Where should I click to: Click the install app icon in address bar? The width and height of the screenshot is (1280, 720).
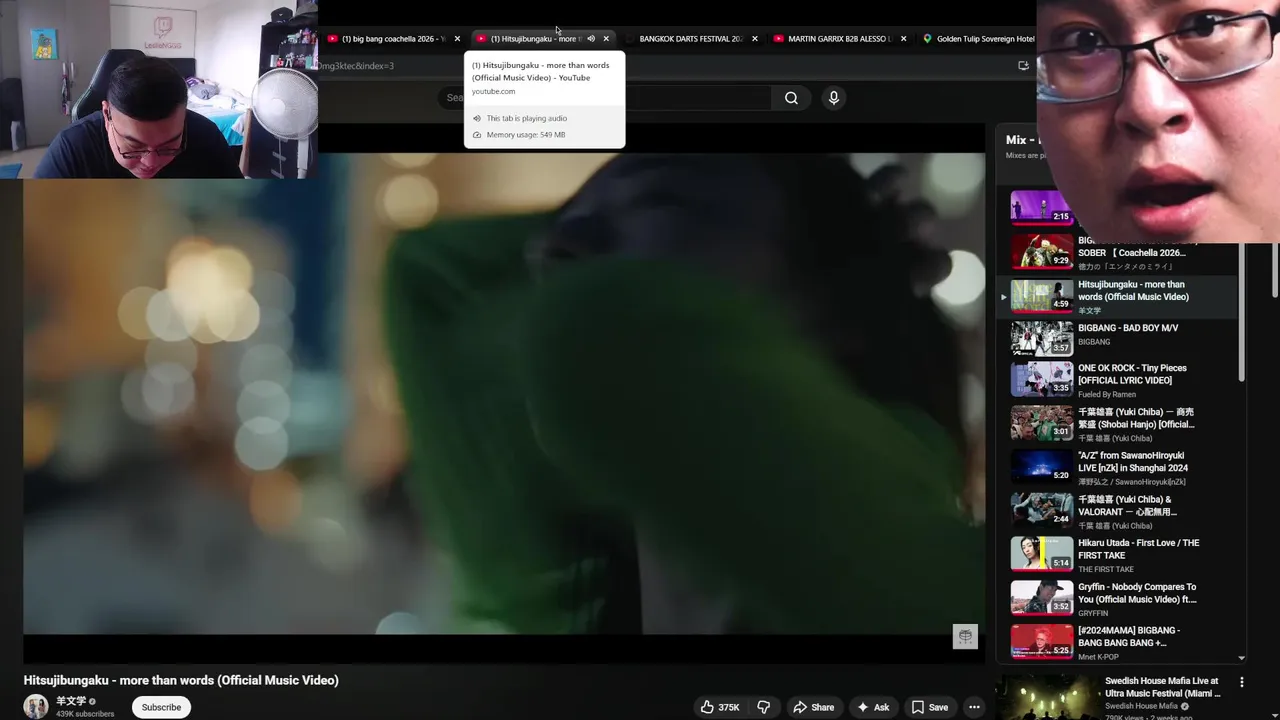1023,66
